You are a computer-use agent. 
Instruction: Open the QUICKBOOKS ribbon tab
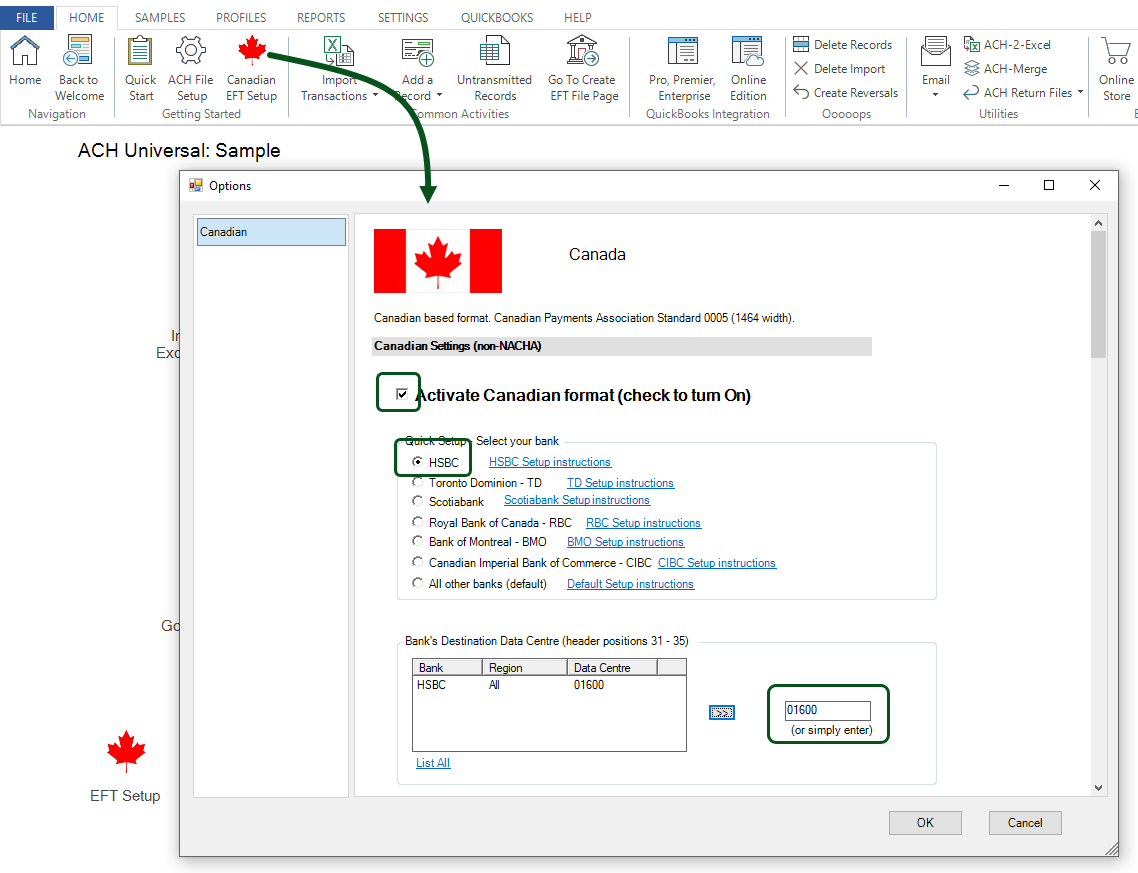pyautogui.click(x=497, y=17)
